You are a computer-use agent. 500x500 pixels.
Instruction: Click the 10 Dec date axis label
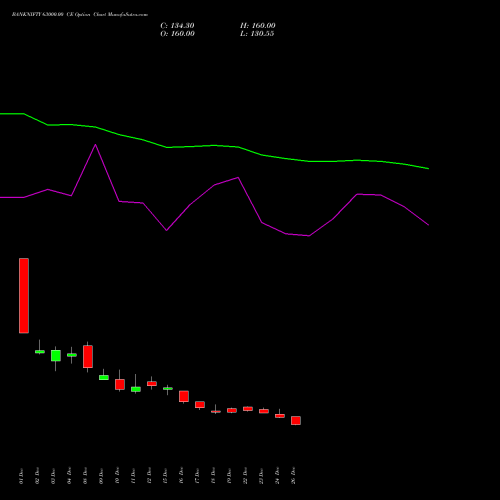[x=117, y=476]
